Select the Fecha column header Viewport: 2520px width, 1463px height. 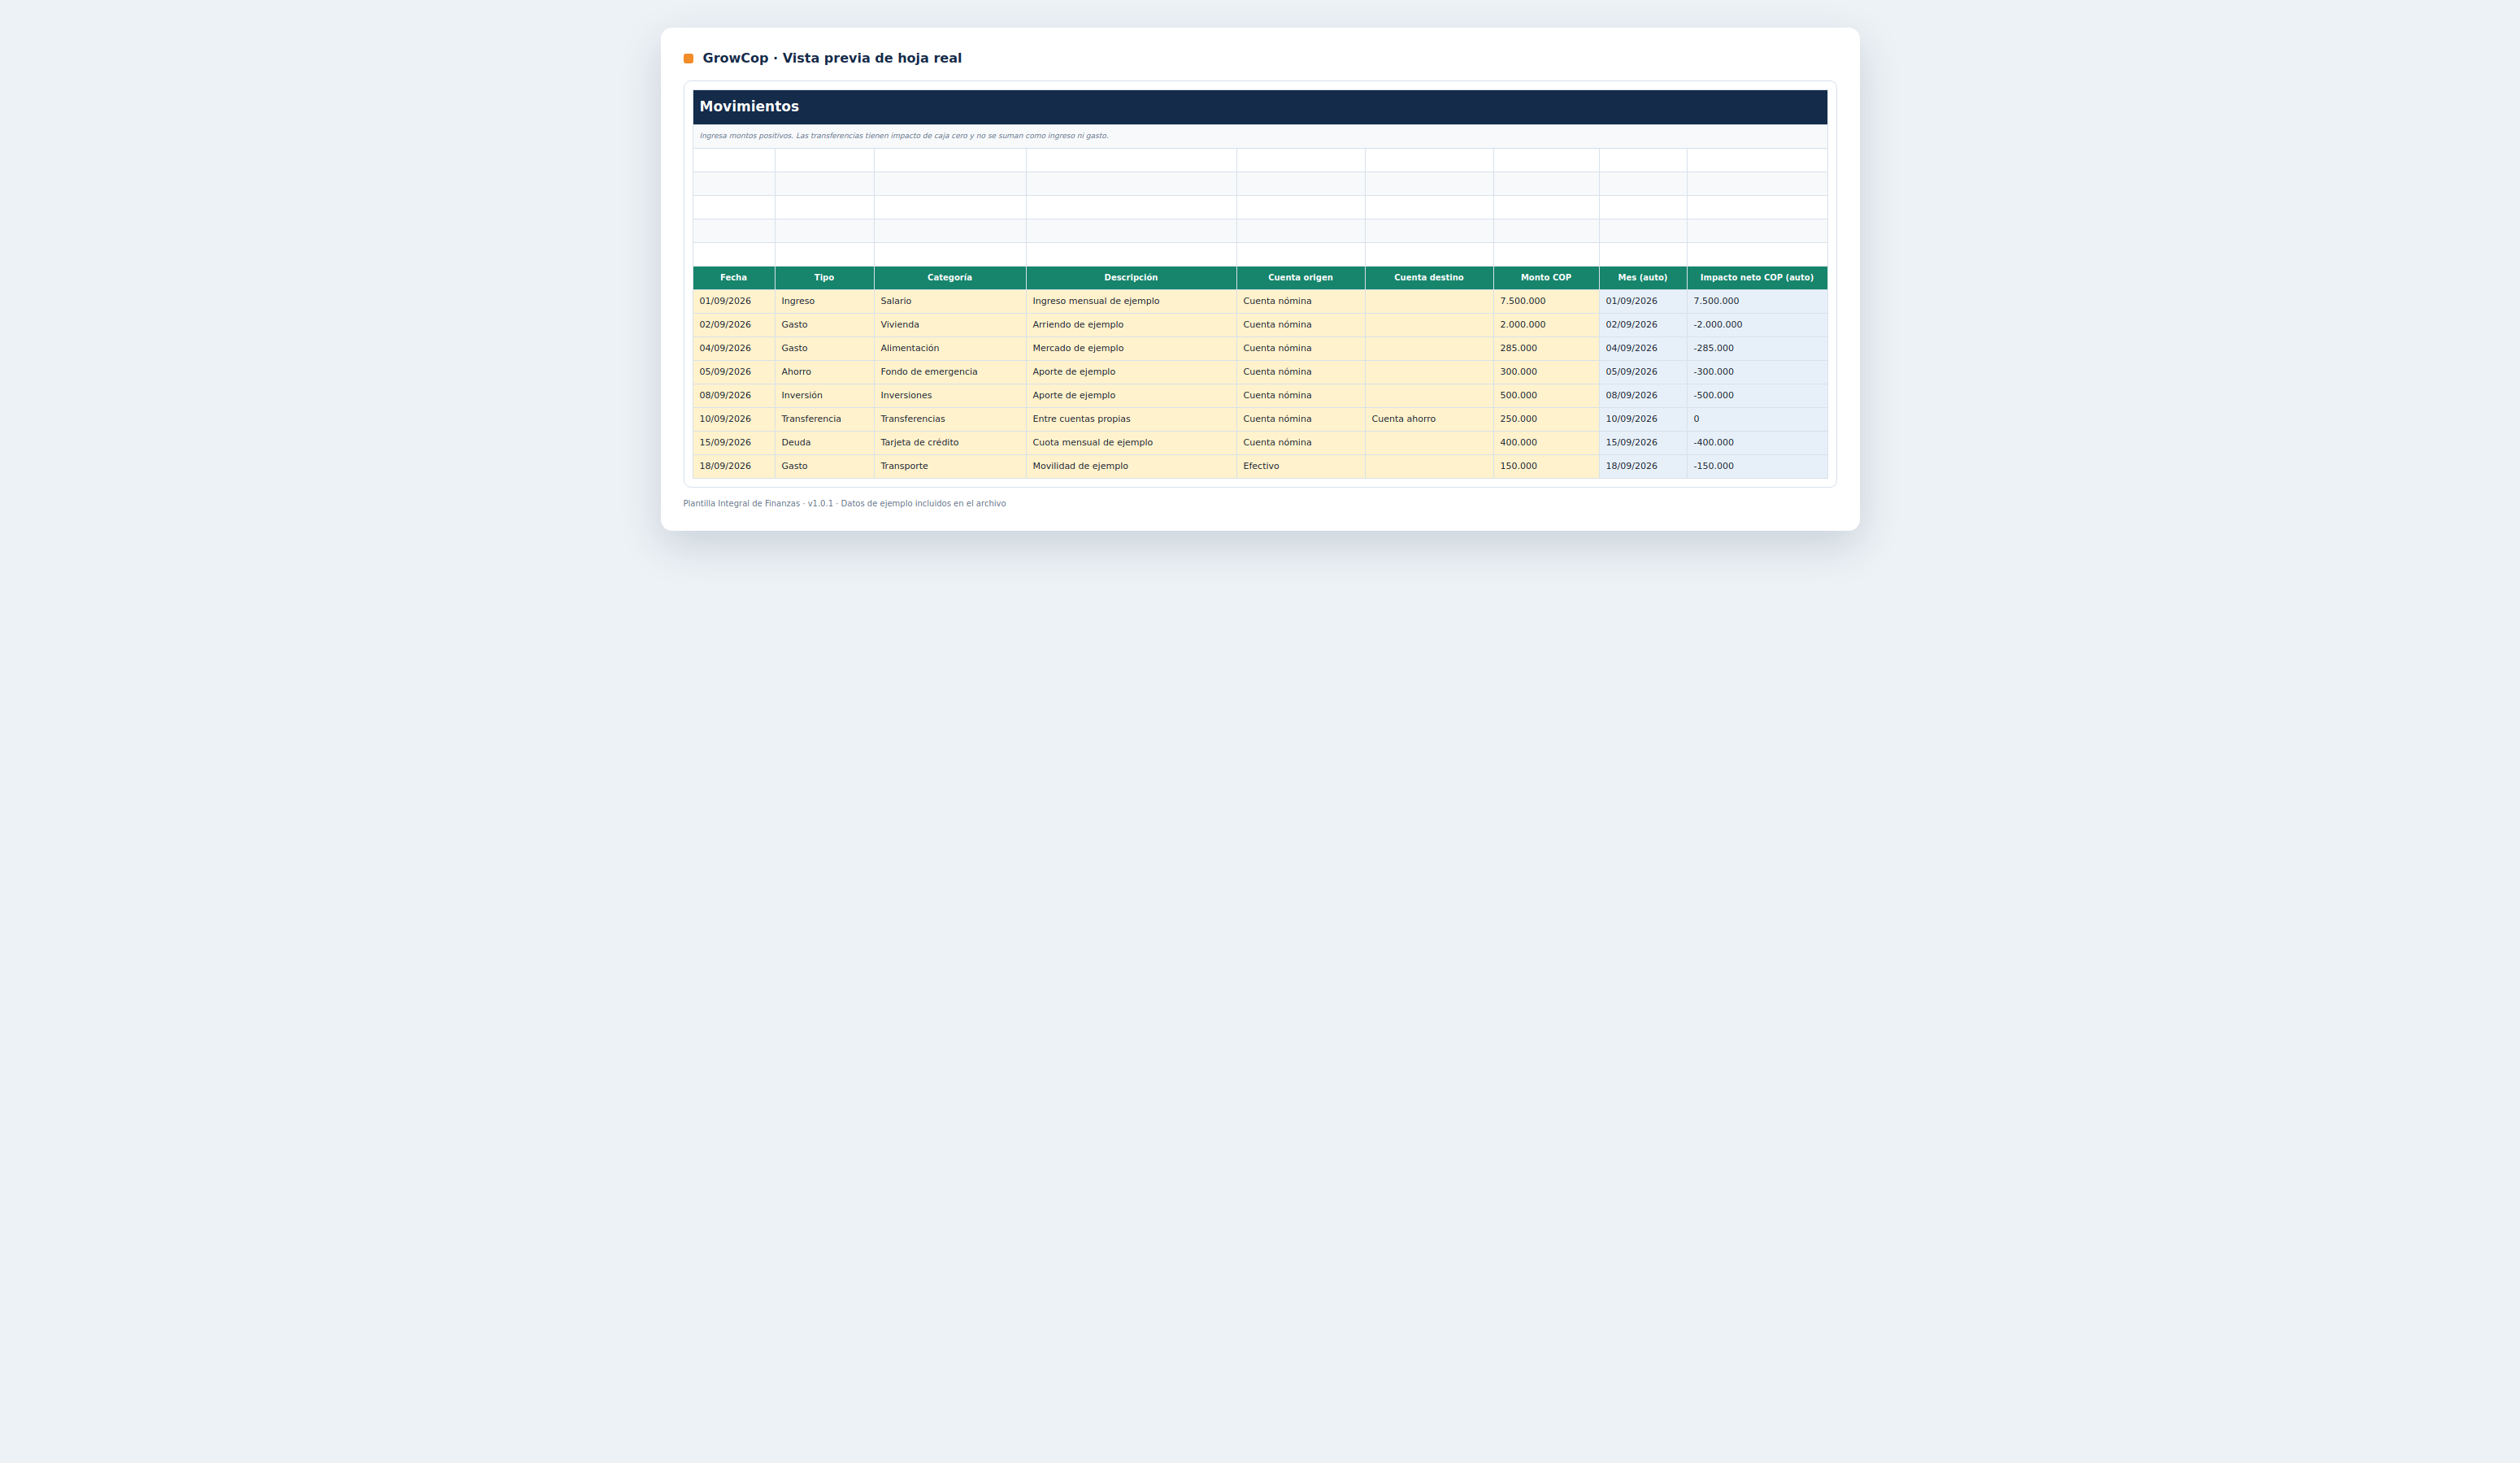pos(733,278)
